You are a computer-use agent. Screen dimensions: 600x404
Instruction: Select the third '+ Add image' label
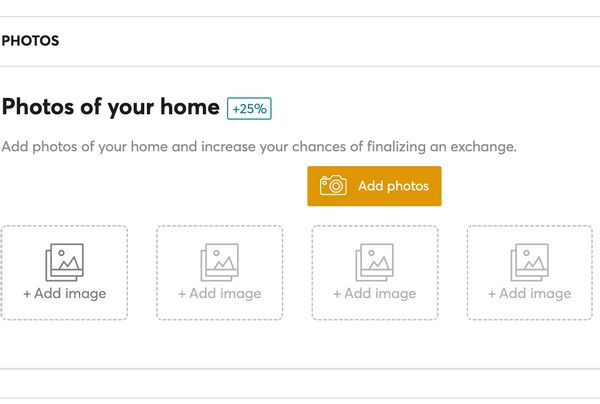click(374, 294)
